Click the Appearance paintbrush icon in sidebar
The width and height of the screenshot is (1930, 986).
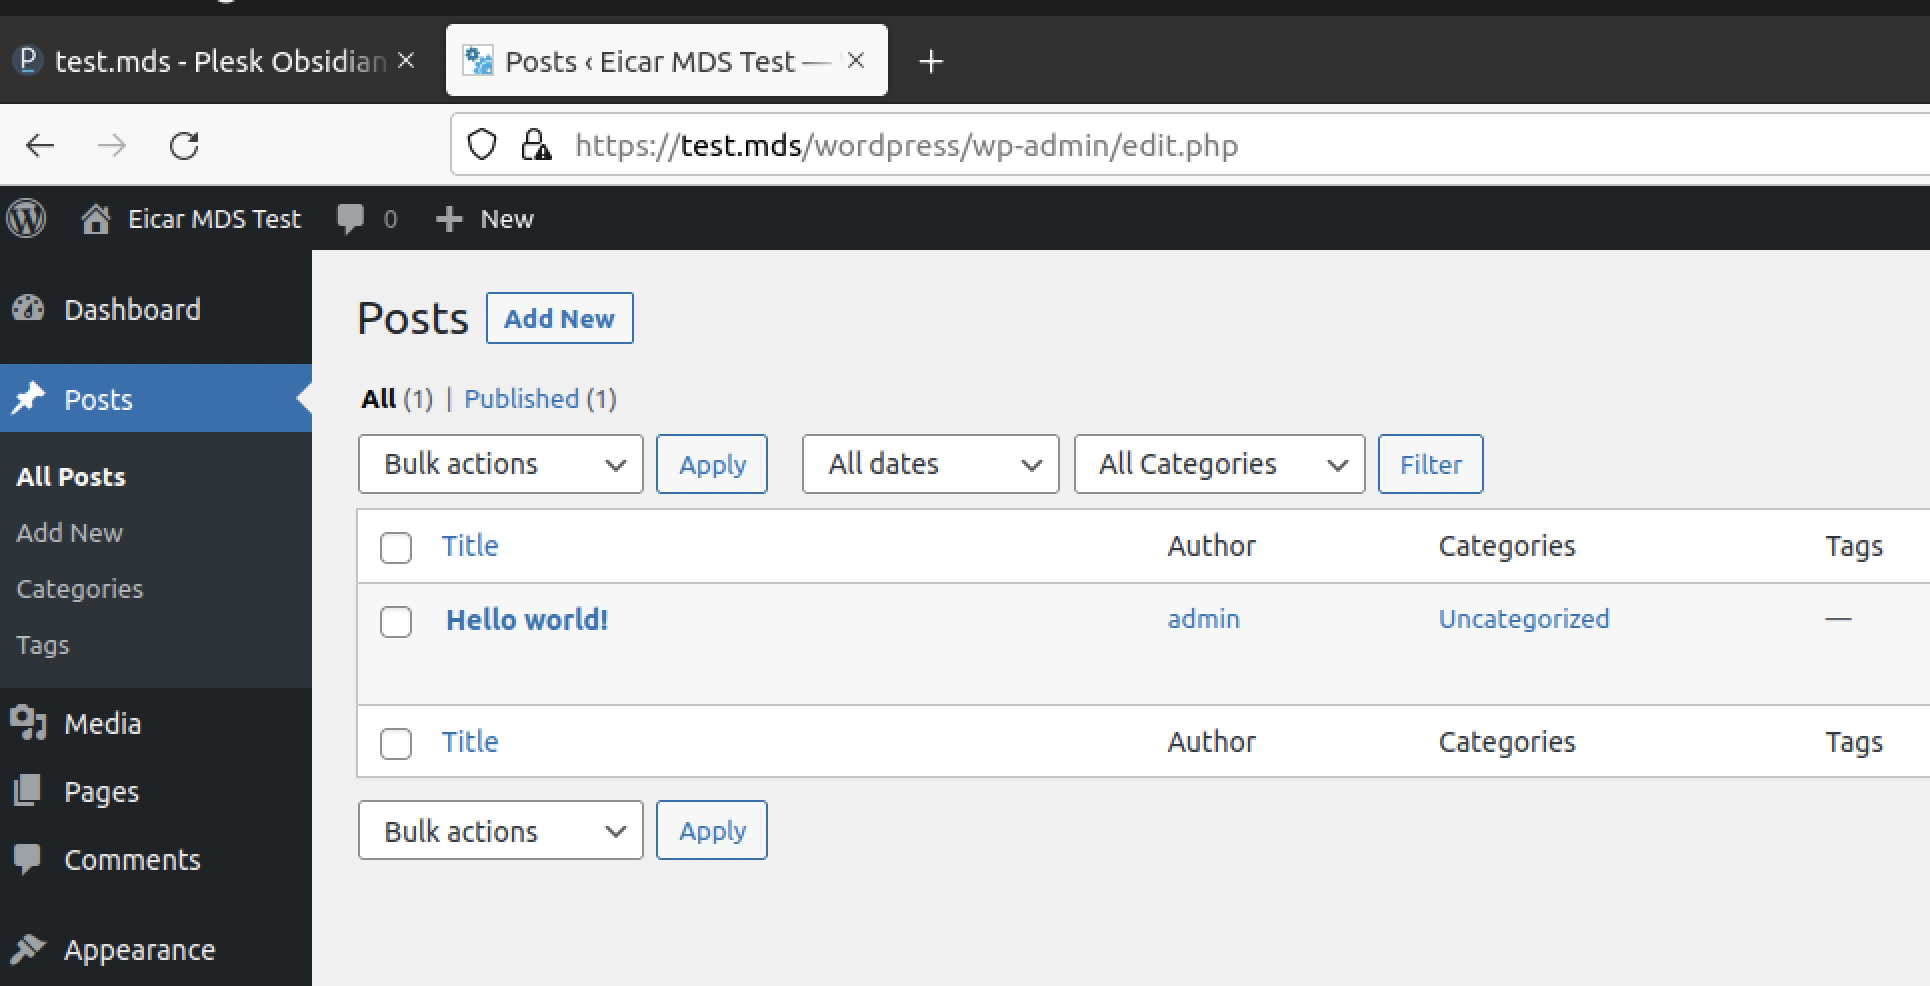coord(29,949)
